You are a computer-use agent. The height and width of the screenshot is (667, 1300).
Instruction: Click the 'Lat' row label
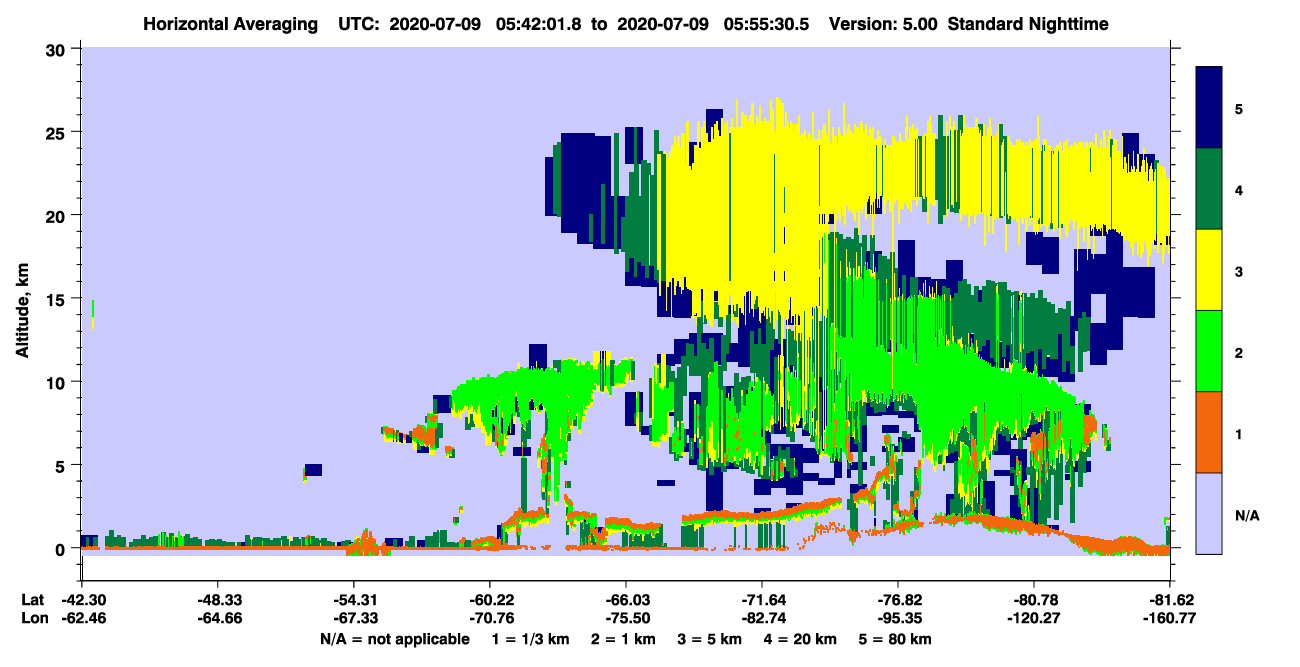[x=32, y=600]
